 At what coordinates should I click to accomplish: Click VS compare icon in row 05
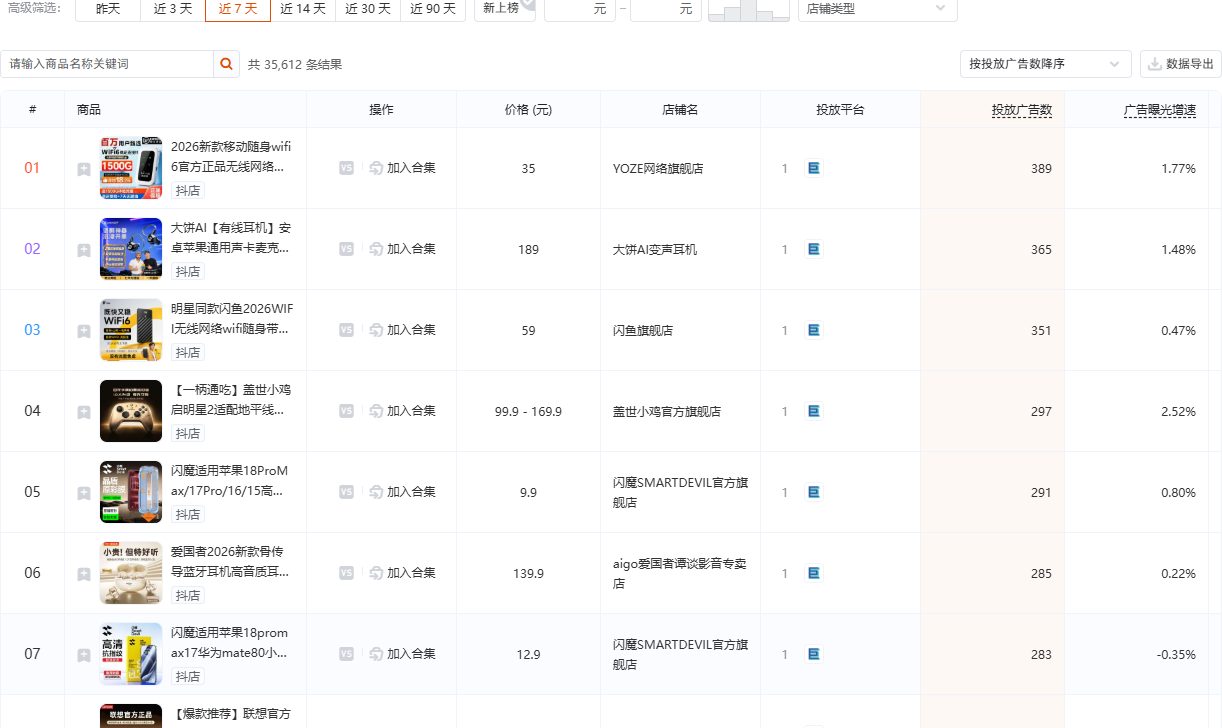tap(346, 492)
